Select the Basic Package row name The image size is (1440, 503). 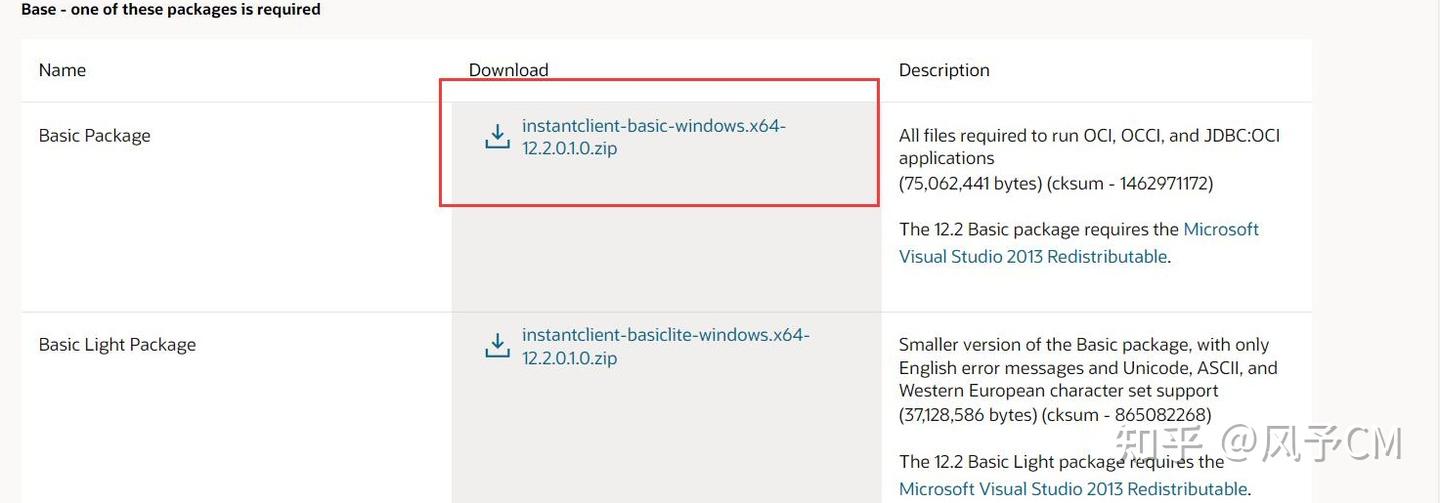coord(94,135)
